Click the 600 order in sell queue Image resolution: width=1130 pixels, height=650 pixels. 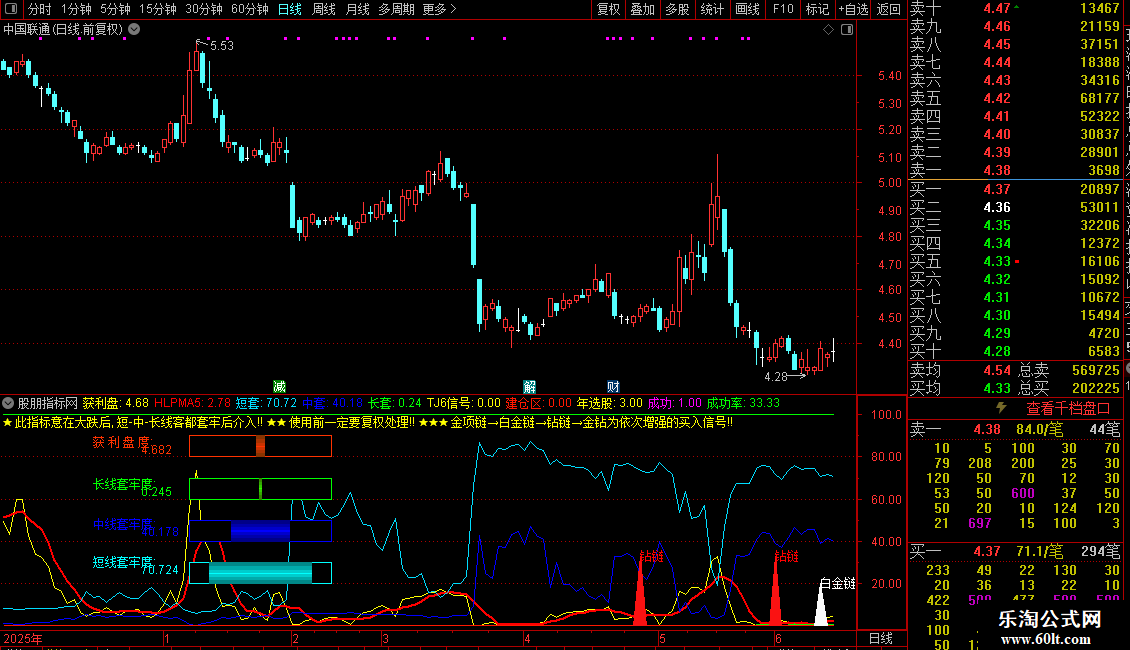[x=1023, y=493]
